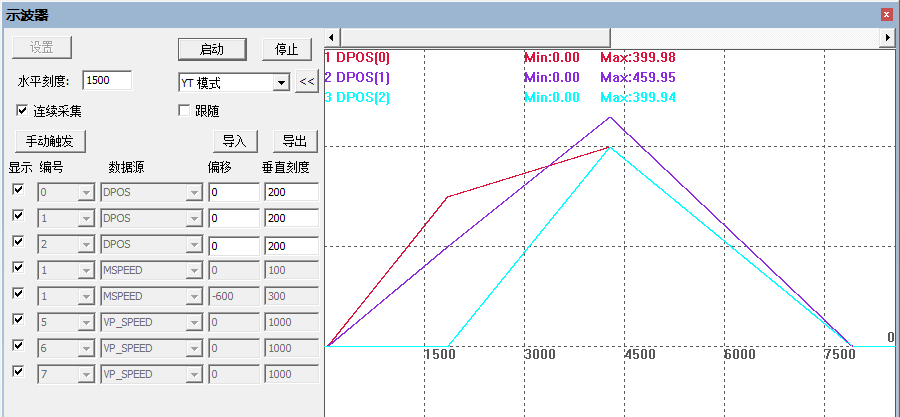Click the chart scrollbar left arrow
The height and width of the screenshot is (417, 900).
[x=333, y=37]
